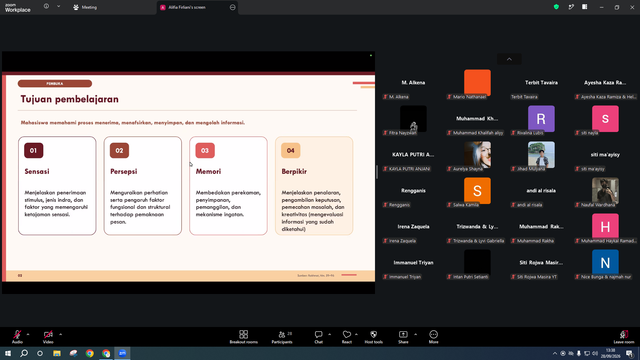Expand the Share options arrow
640x360 pixels.
tap(416, 334)
